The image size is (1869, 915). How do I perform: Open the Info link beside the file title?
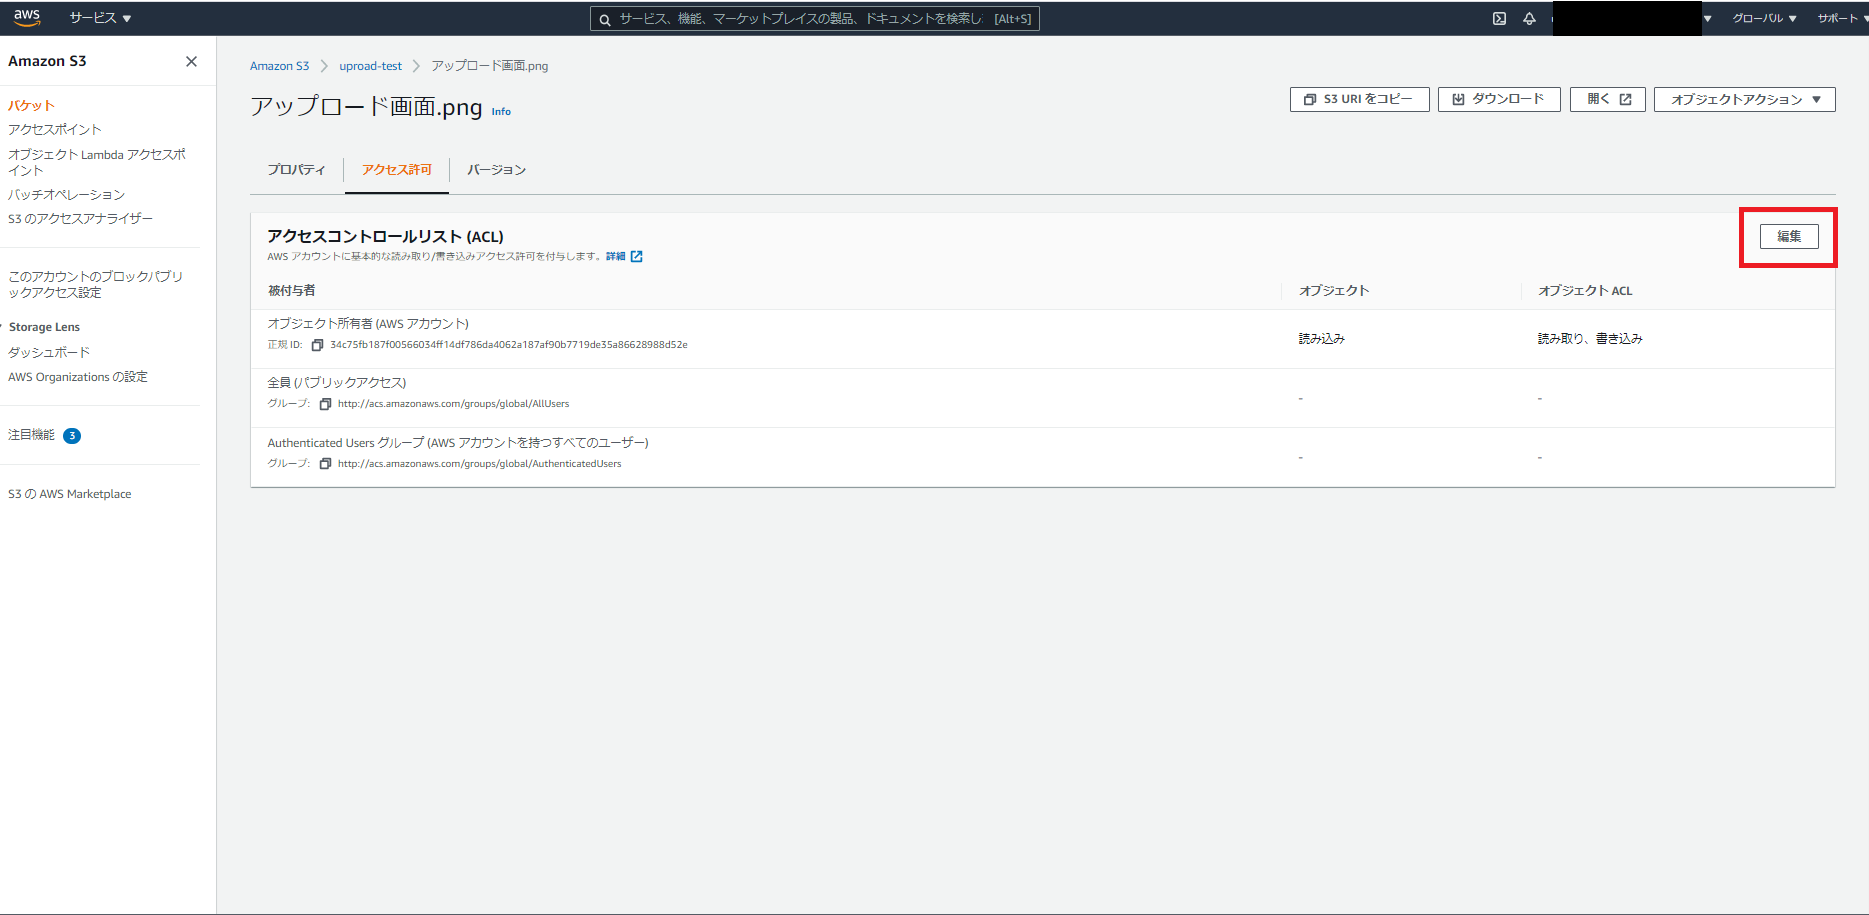tap(501, 112)
